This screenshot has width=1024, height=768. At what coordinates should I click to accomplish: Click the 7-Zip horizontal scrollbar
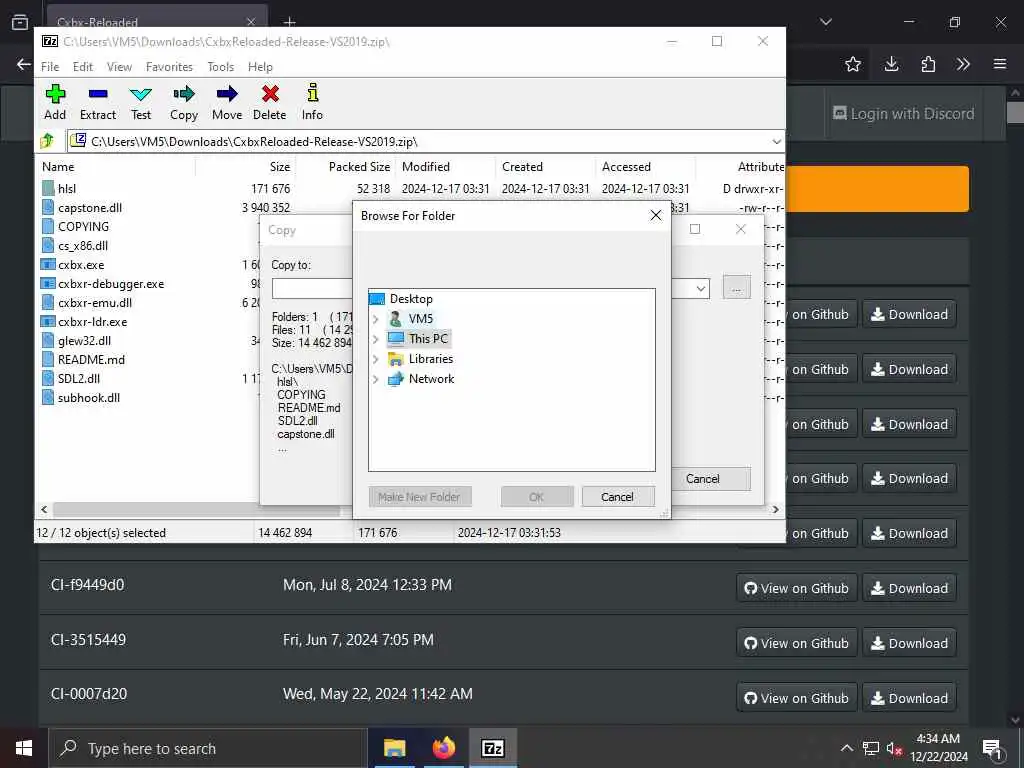tap(196, 509)
